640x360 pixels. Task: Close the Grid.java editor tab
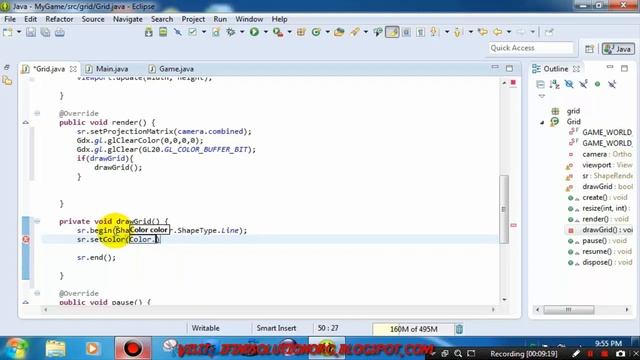pyautogui.click(x=73, y=69)
